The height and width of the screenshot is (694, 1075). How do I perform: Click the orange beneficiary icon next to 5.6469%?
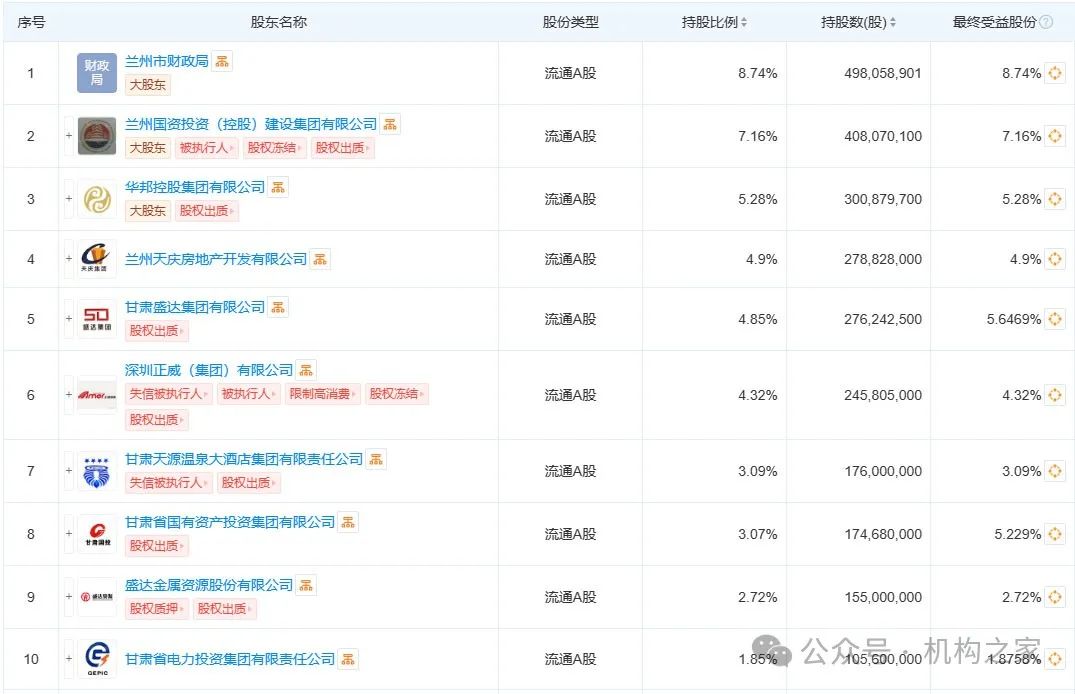[1055, 318]
